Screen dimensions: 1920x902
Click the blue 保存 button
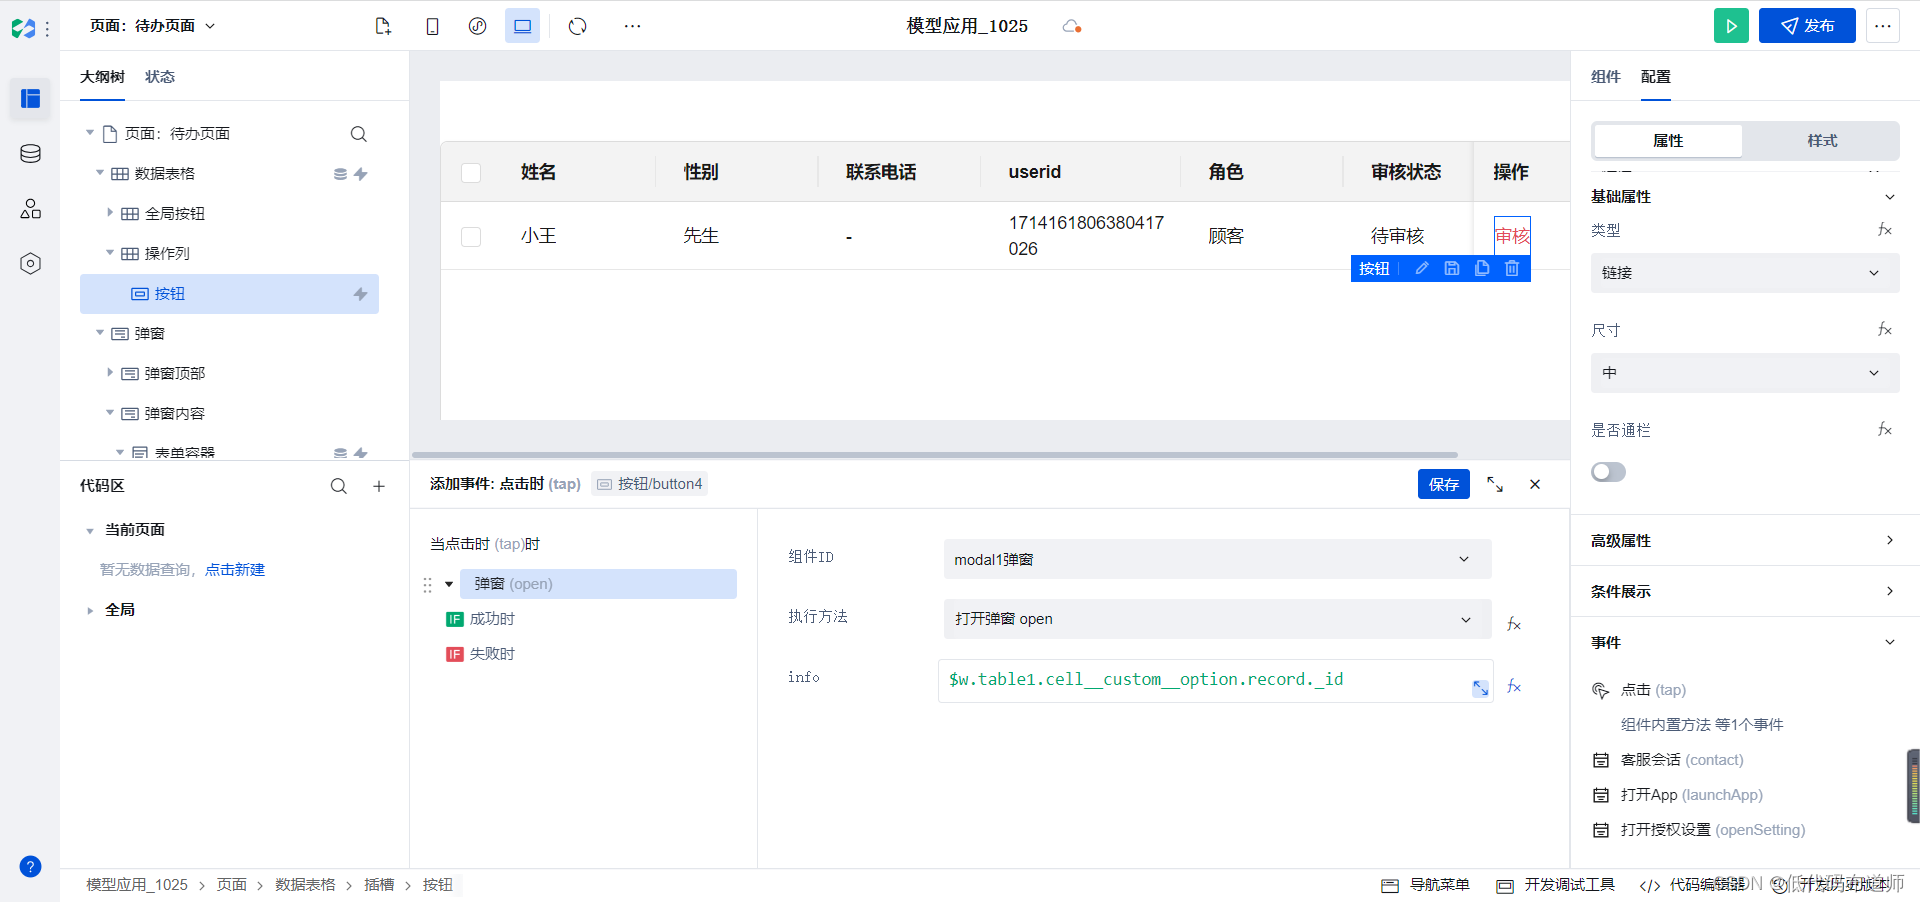pyautogui.click(x=1443, y=484)
